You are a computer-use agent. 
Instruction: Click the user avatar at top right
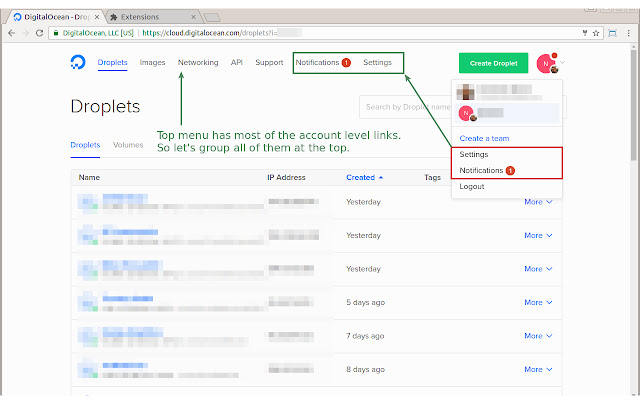click(x=547, y=63)
